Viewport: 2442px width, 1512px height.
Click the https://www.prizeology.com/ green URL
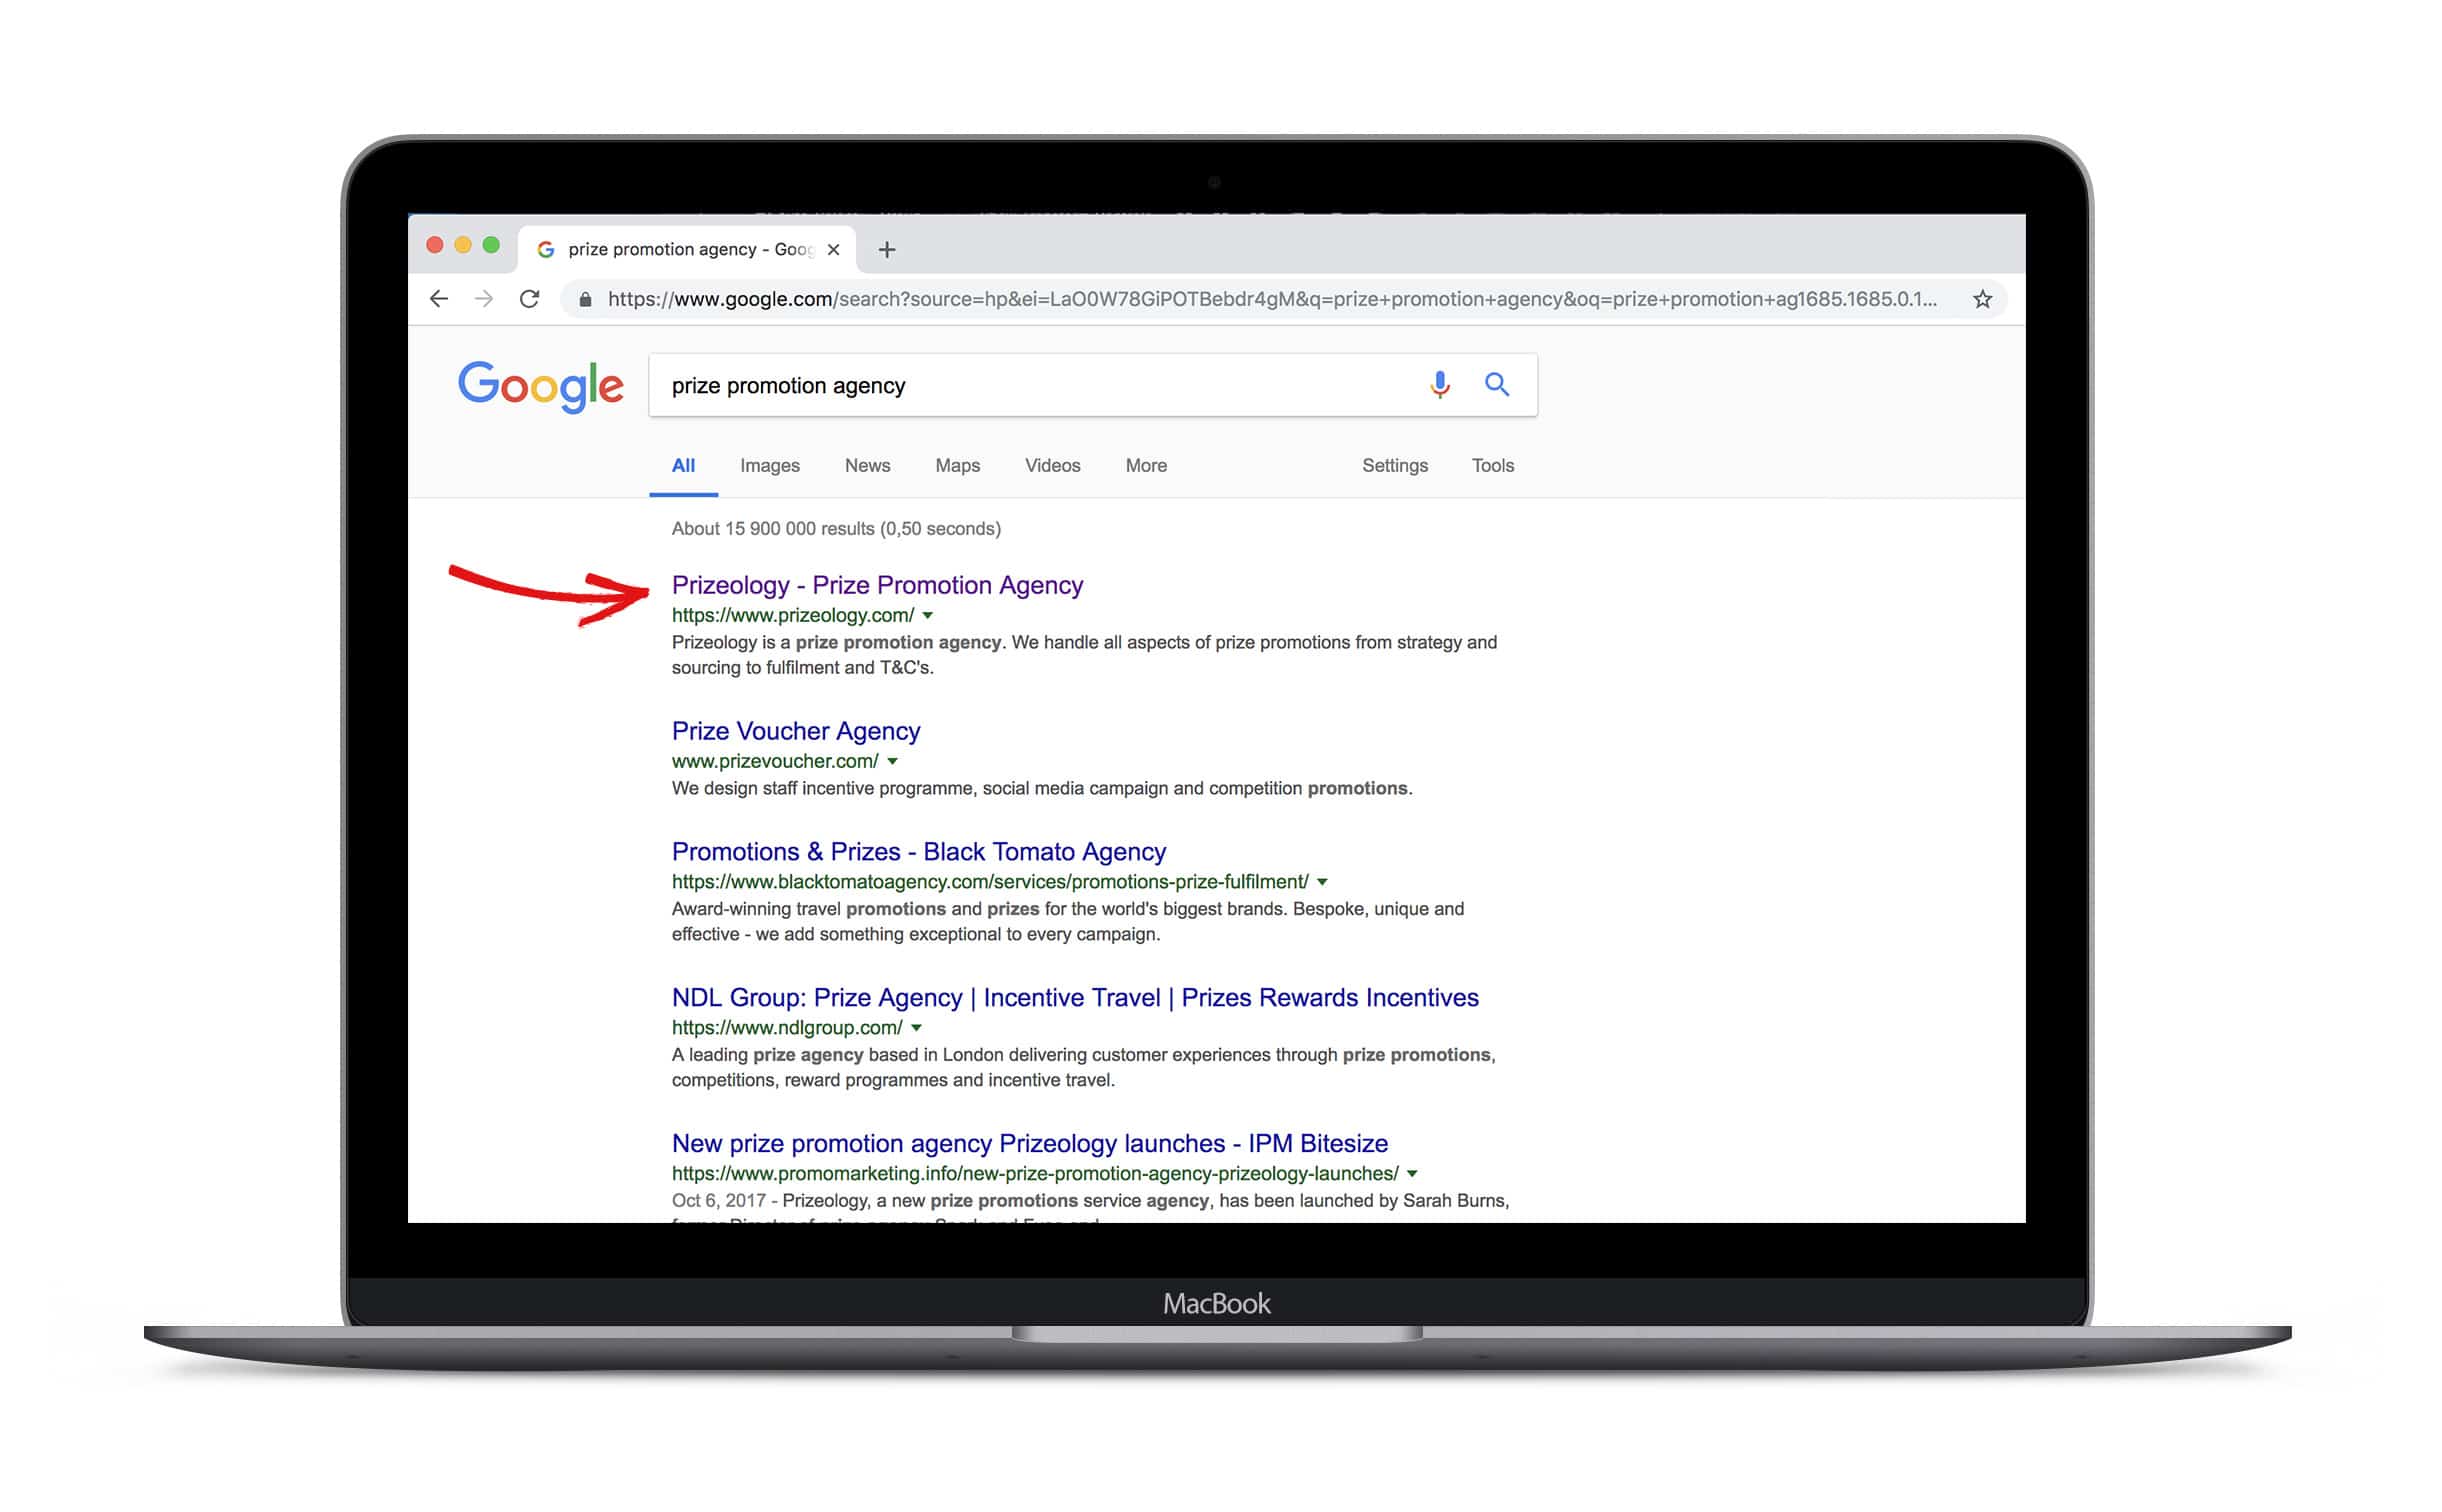793,616
